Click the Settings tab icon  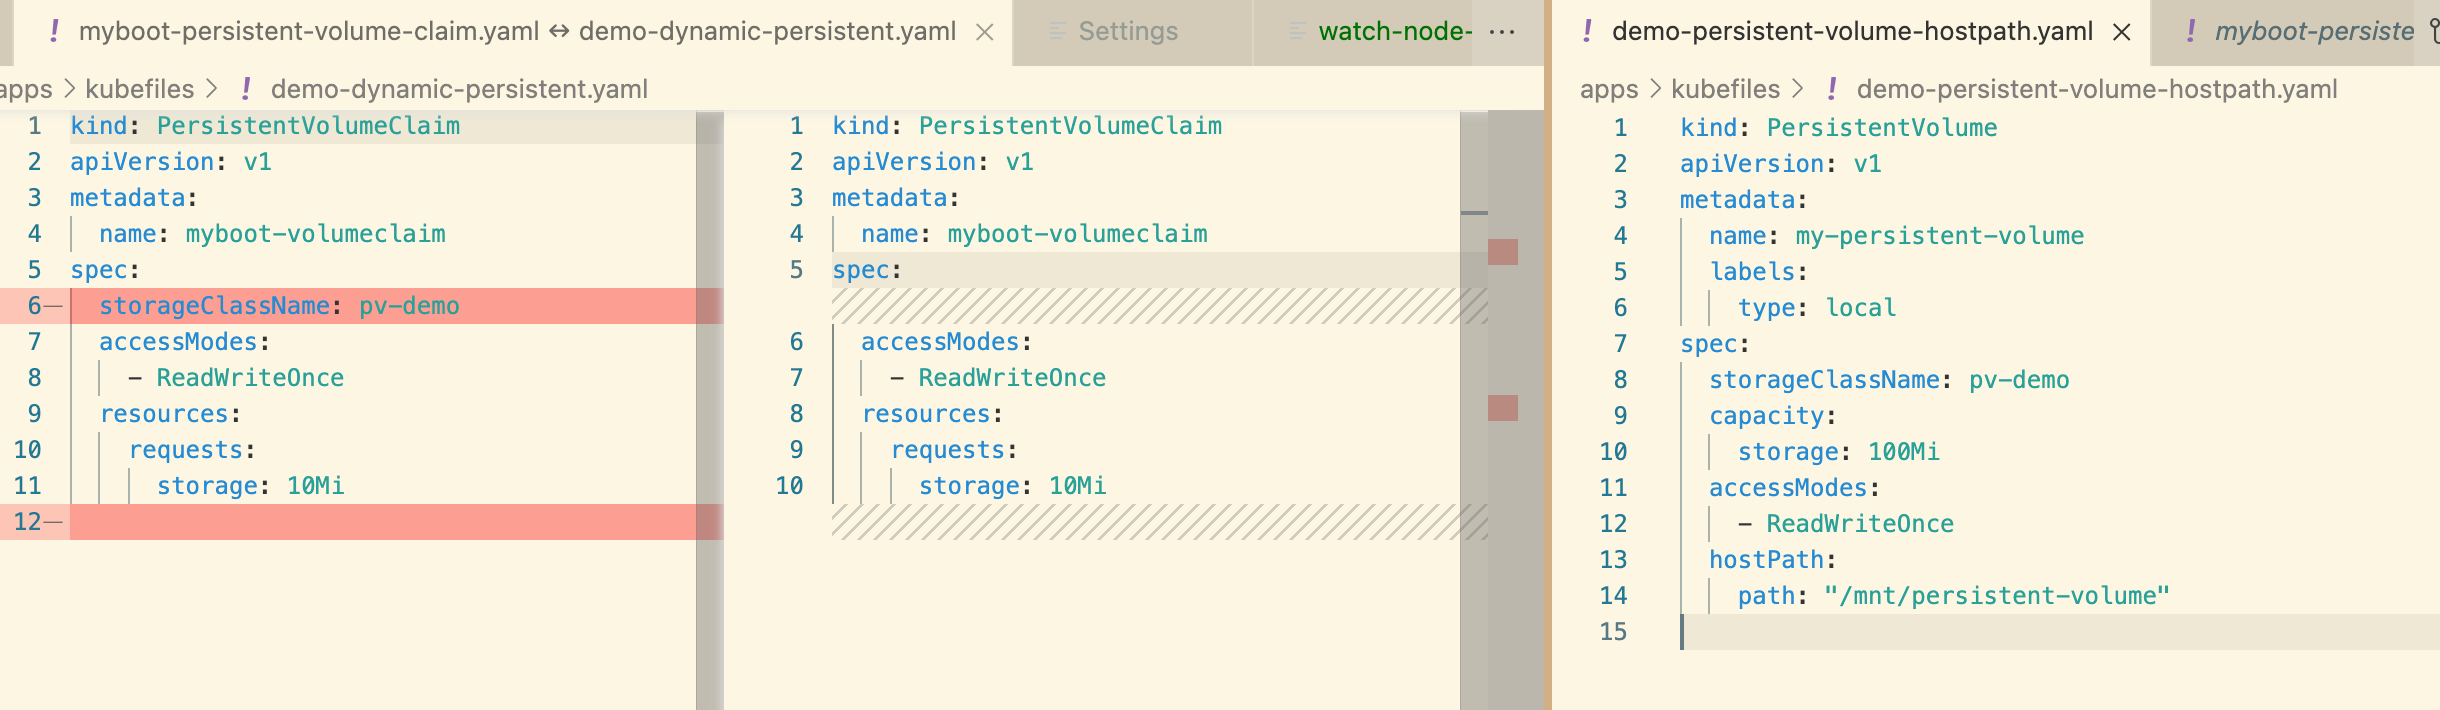1057,32
